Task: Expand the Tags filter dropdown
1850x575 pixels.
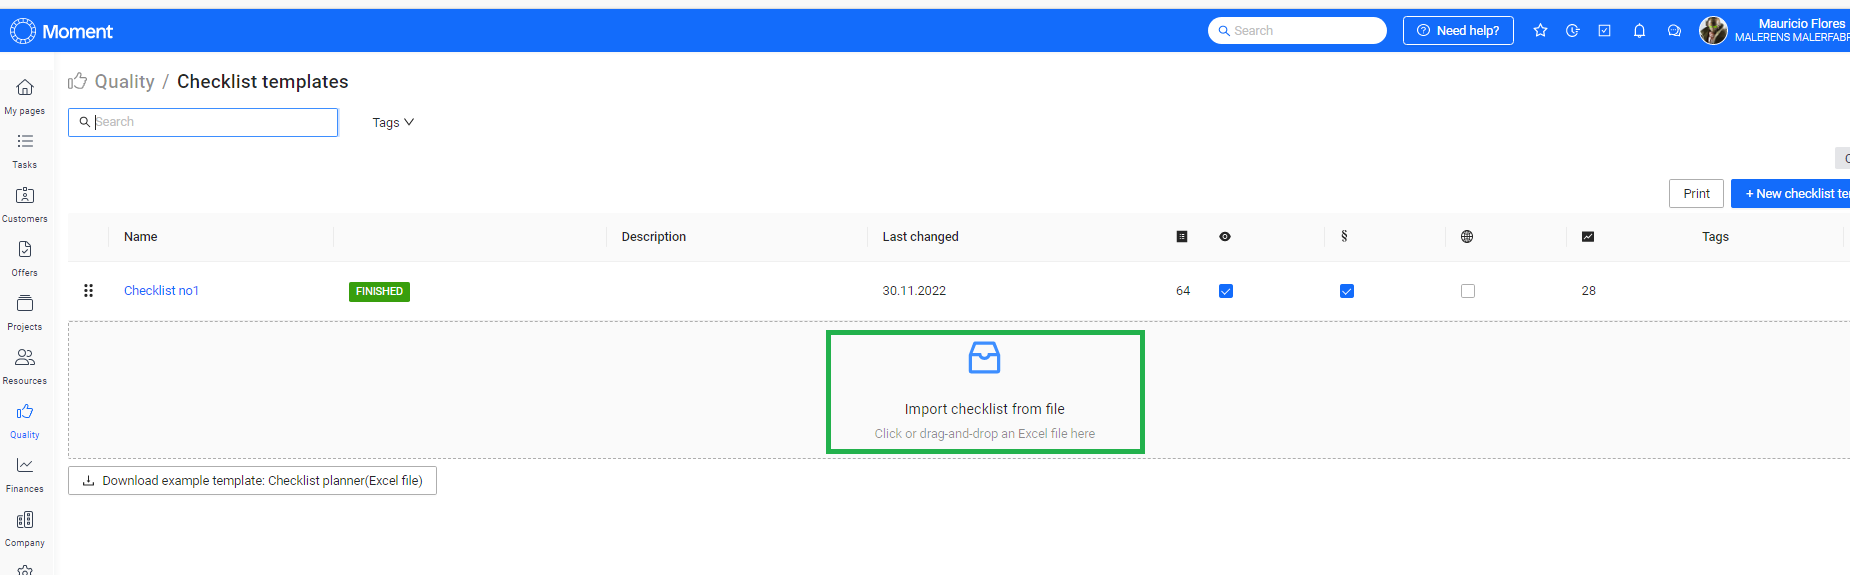Action: point(392,123)
